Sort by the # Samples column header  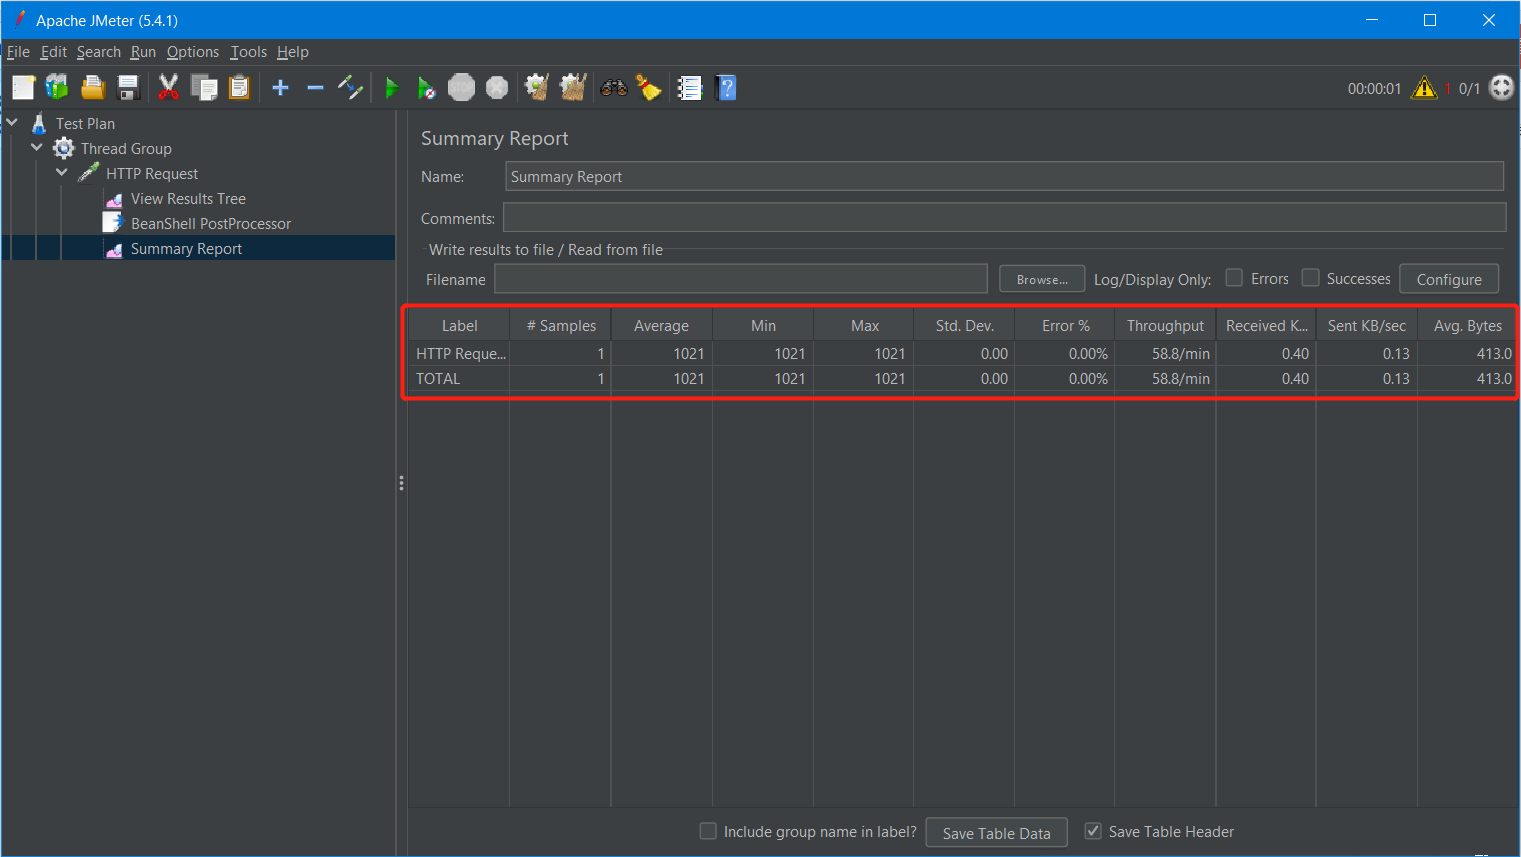pyautogui.click(x=561, y=326)
